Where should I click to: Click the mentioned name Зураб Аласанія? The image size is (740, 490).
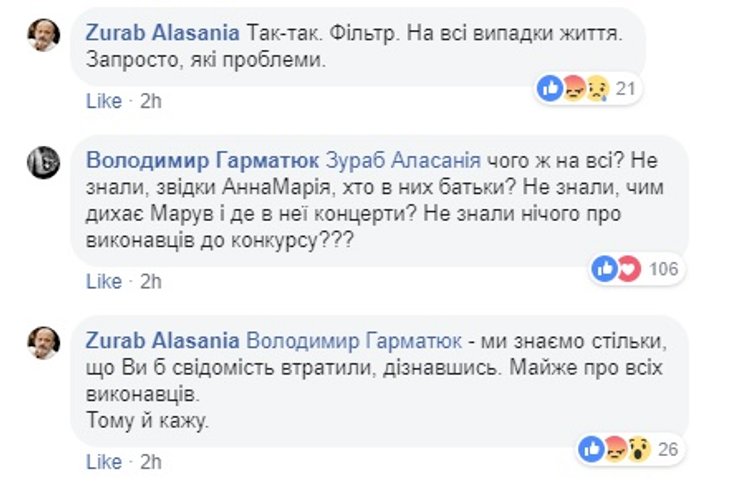[400, 160]
